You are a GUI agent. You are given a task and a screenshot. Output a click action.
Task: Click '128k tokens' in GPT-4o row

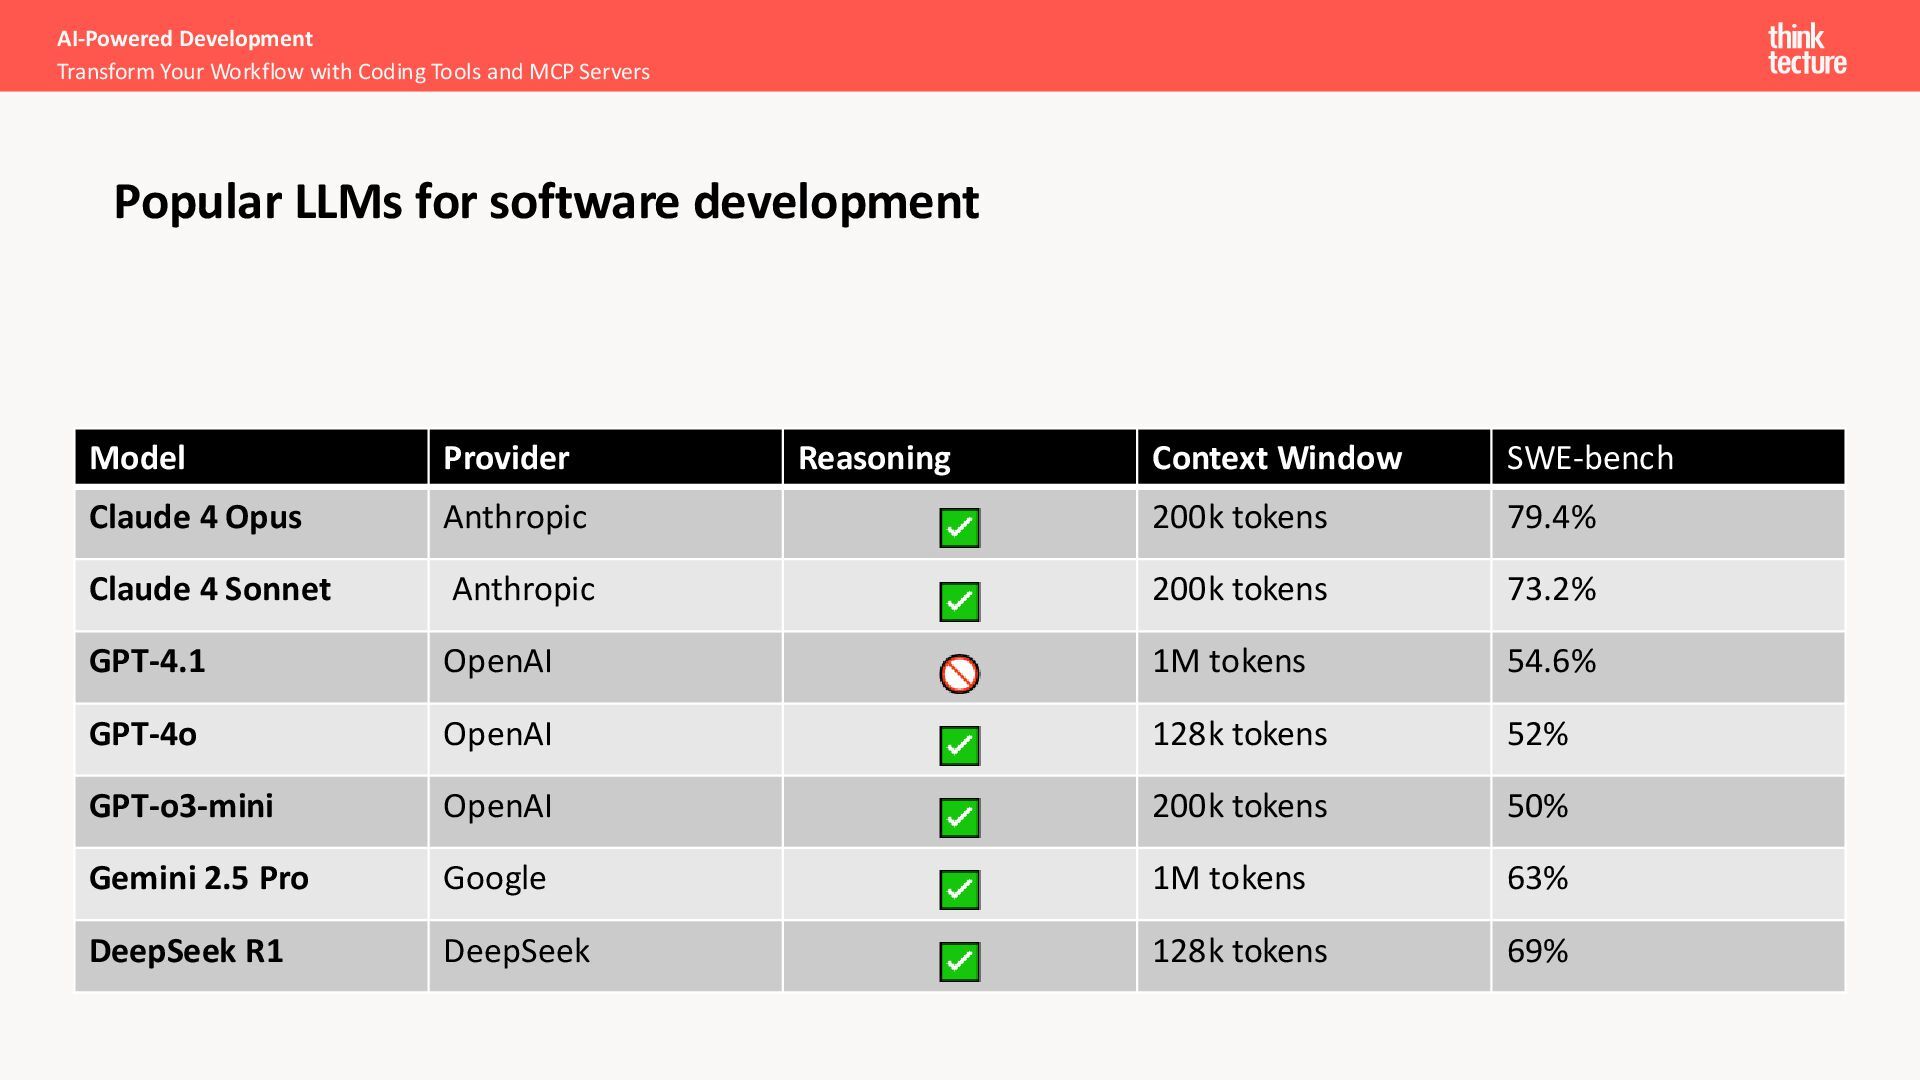click(1240, 734)
